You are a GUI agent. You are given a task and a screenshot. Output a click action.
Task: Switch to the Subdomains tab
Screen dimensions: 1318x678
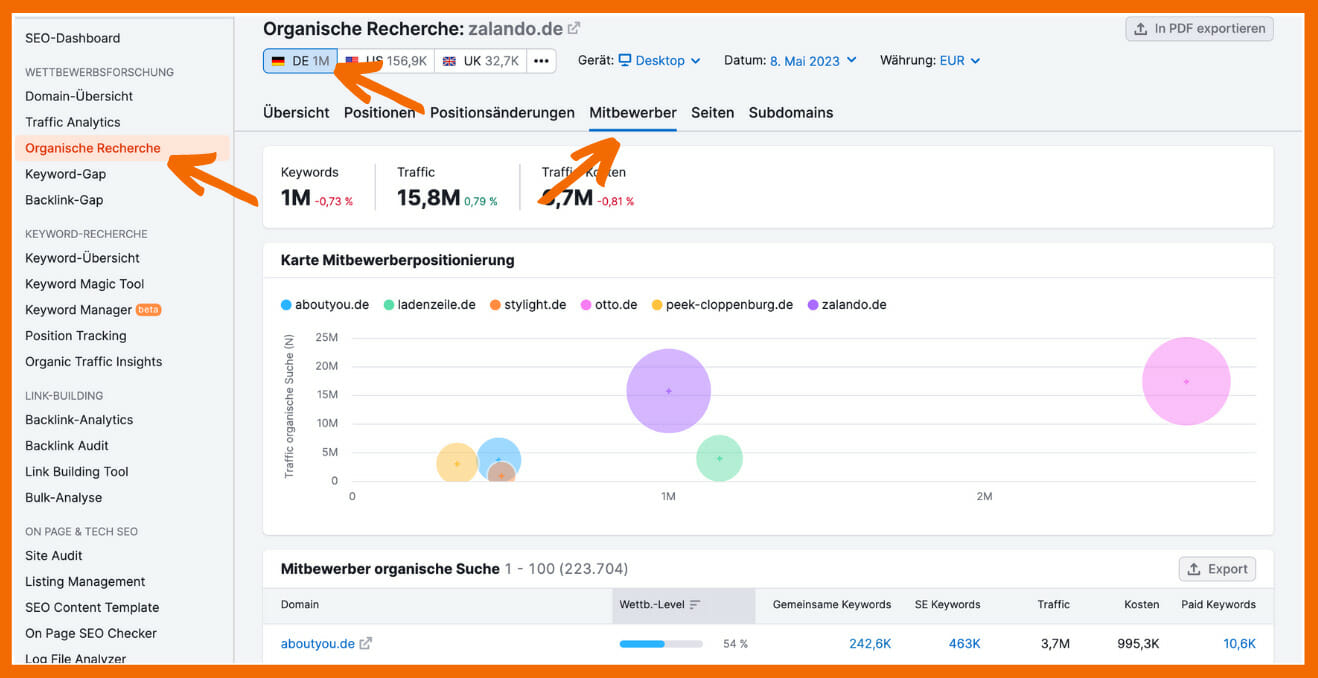coord(790,113)
